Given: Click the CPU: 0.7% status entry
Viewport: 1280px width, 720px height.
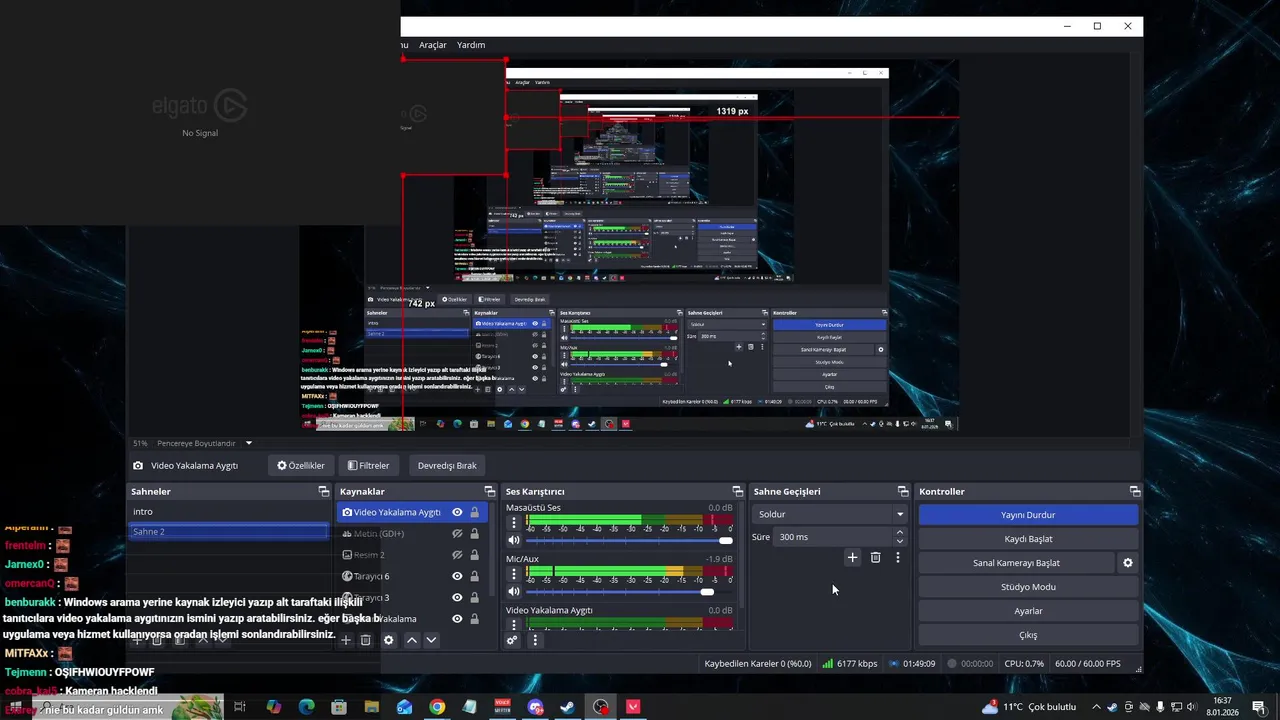Looking at the screenshot, I should point(1024,663).
